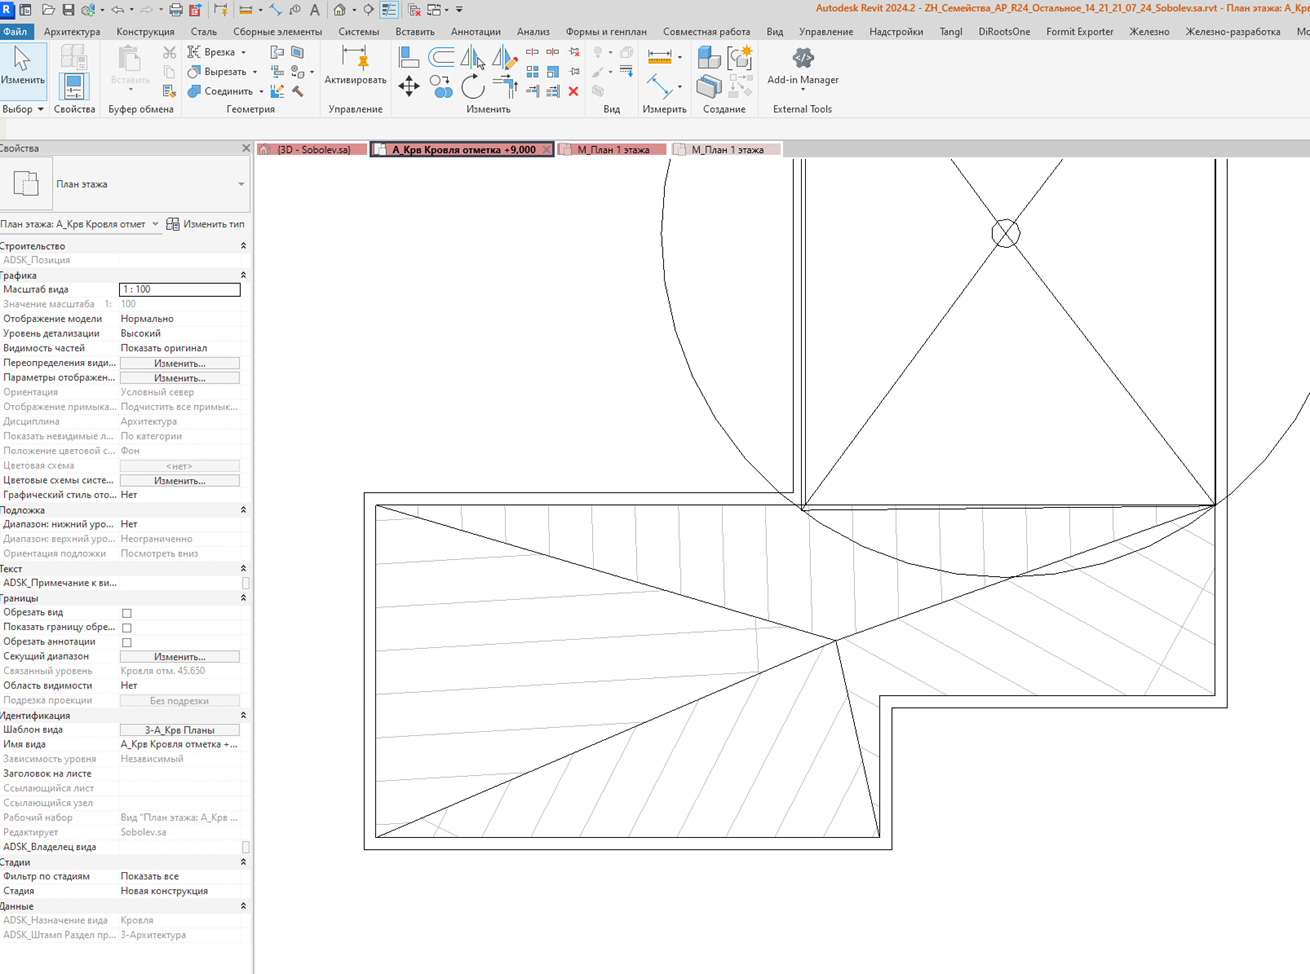The height and width of the screenshot is (974, 1310).
Task: Click the Add-in Manager icon
Action: click(x=803, y=66)
